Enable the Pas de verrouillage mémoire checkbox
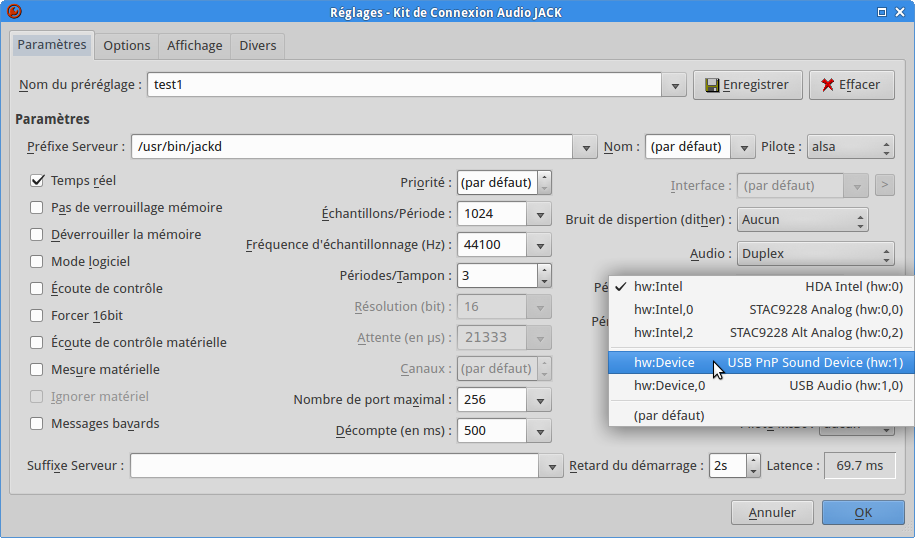 tap(38, 208)
